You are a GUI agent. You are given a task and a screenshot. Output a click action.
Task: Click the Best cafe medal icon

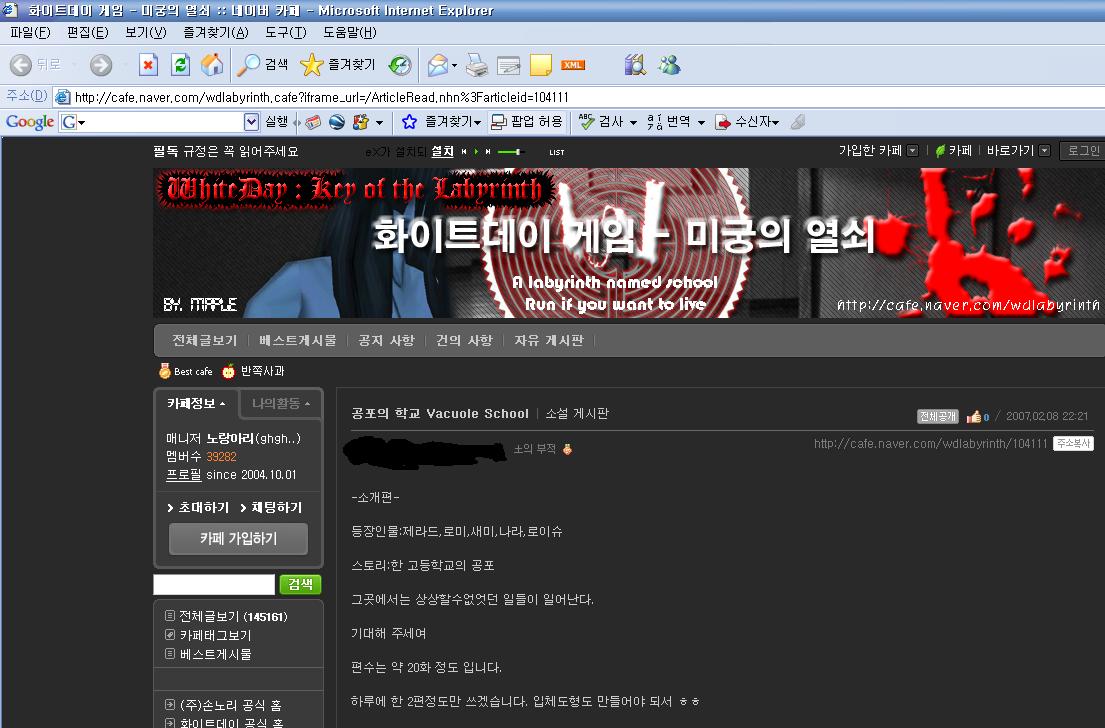(165, 371)
